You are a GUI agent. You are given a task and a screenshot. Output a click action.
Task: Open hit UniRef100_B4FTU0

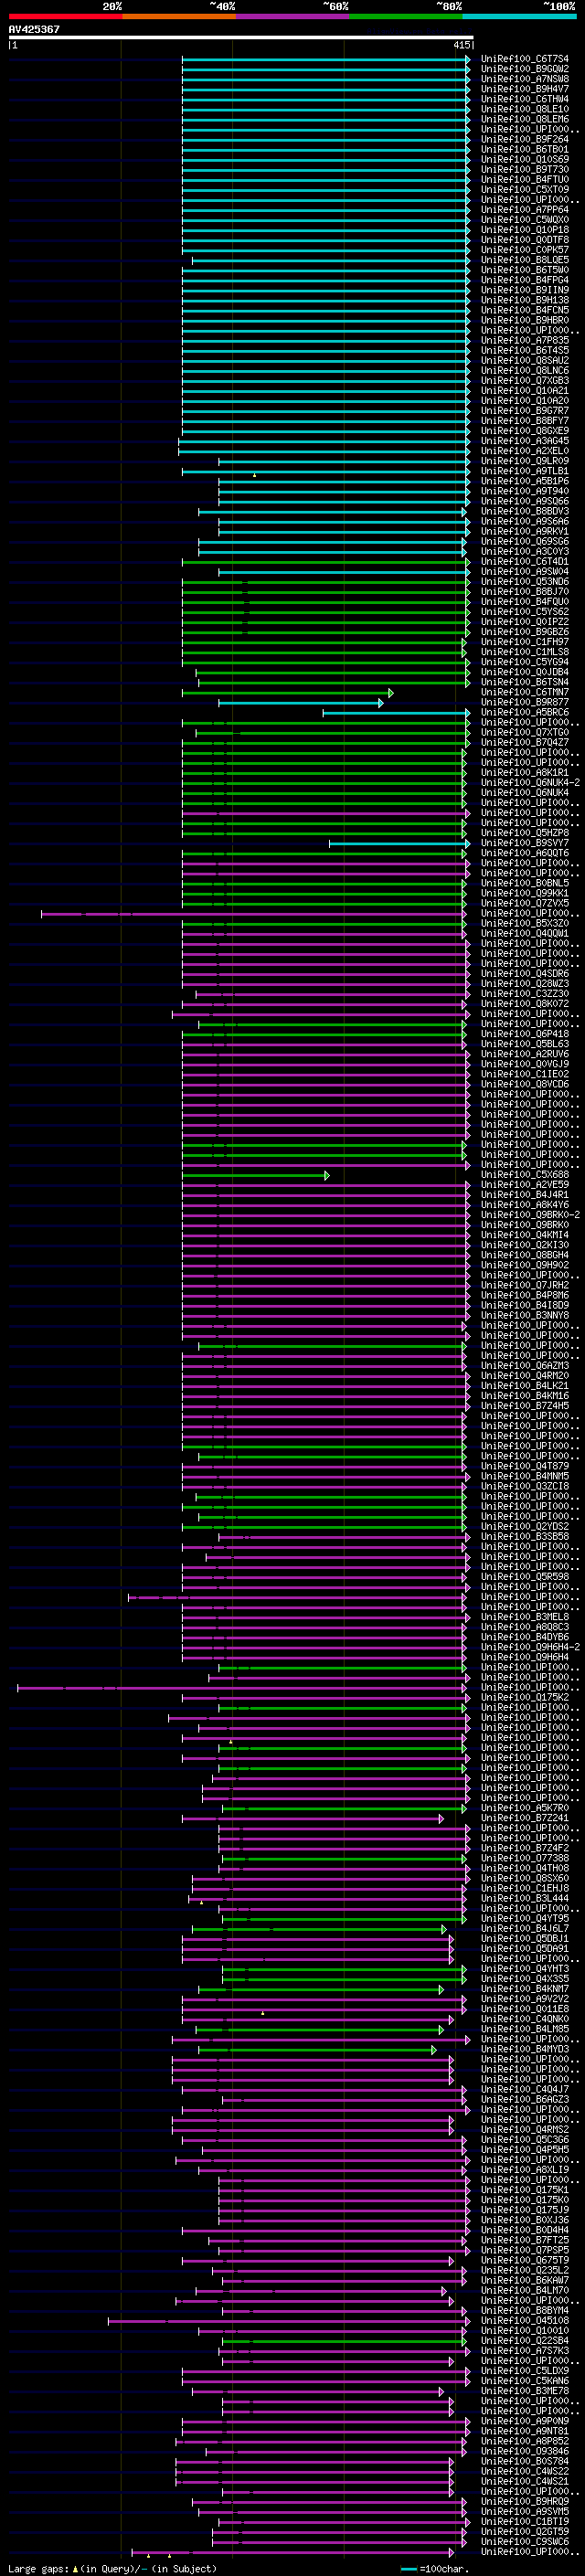[525, 179]
